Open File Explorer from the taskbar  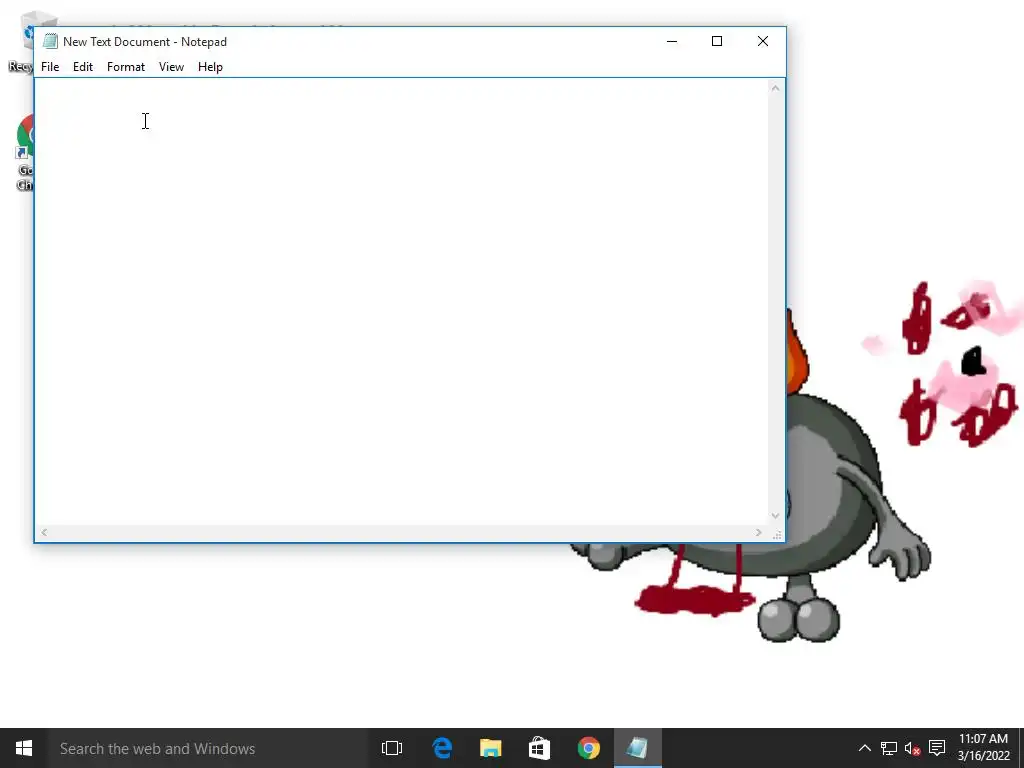(490, 748)
